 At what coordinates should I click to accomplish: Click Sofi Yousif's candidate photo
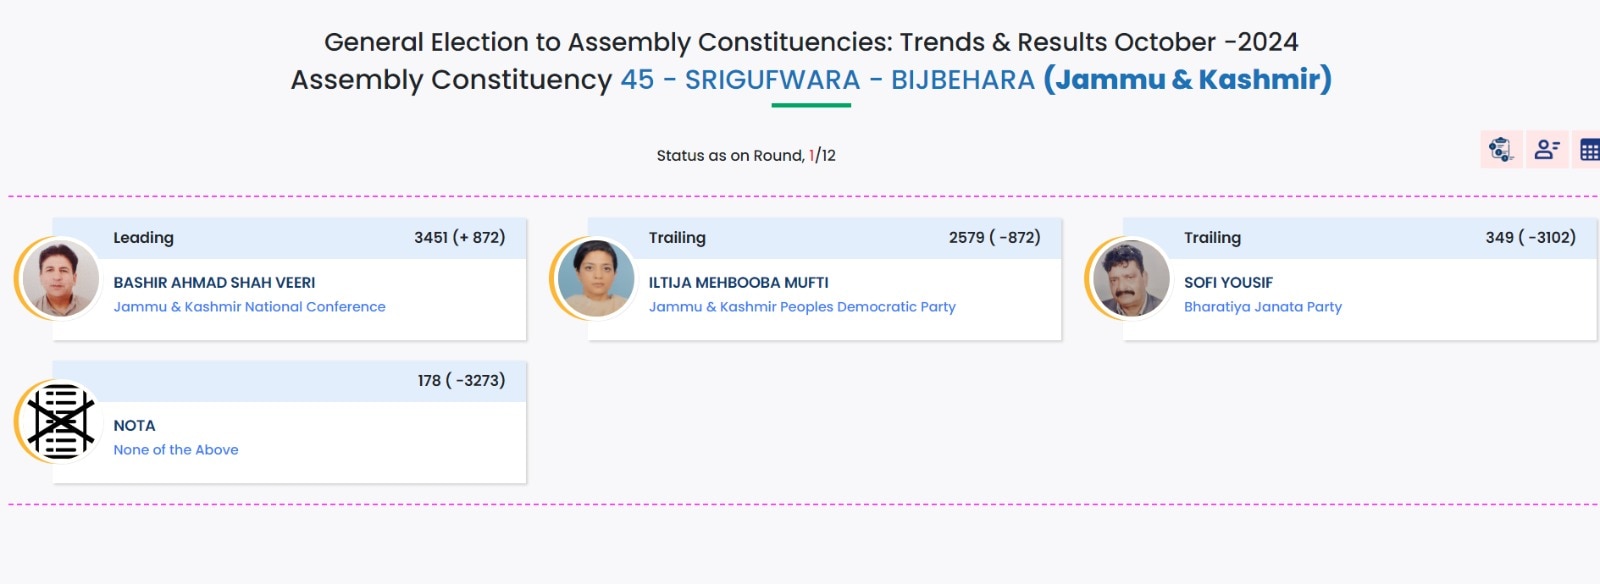[x=1131, y=279]
